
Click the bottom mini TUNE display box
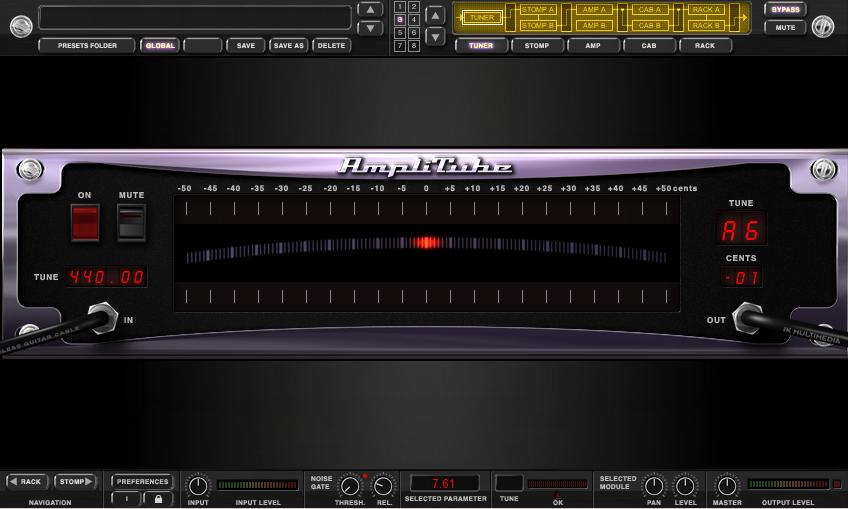click(x=509, y=483)
